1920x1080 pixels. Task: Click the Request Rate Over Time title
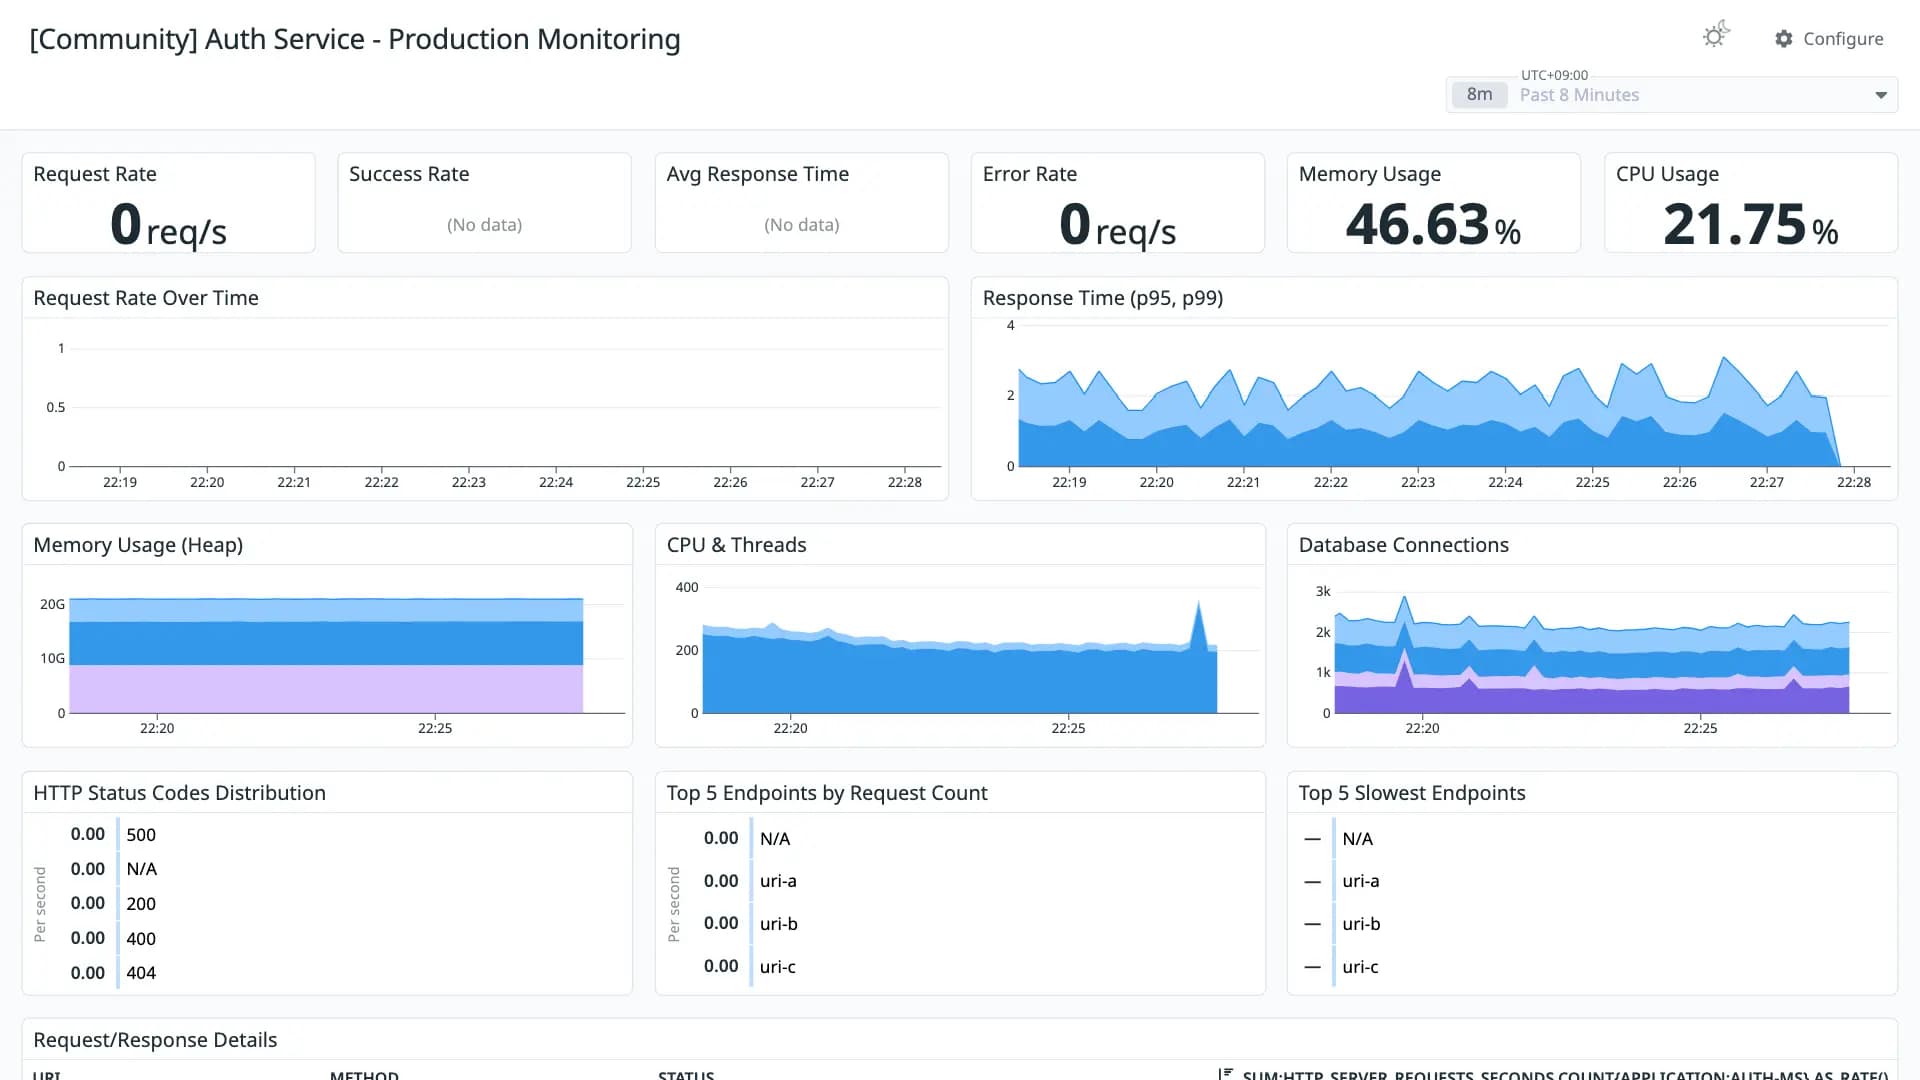(x=146, y=298)
